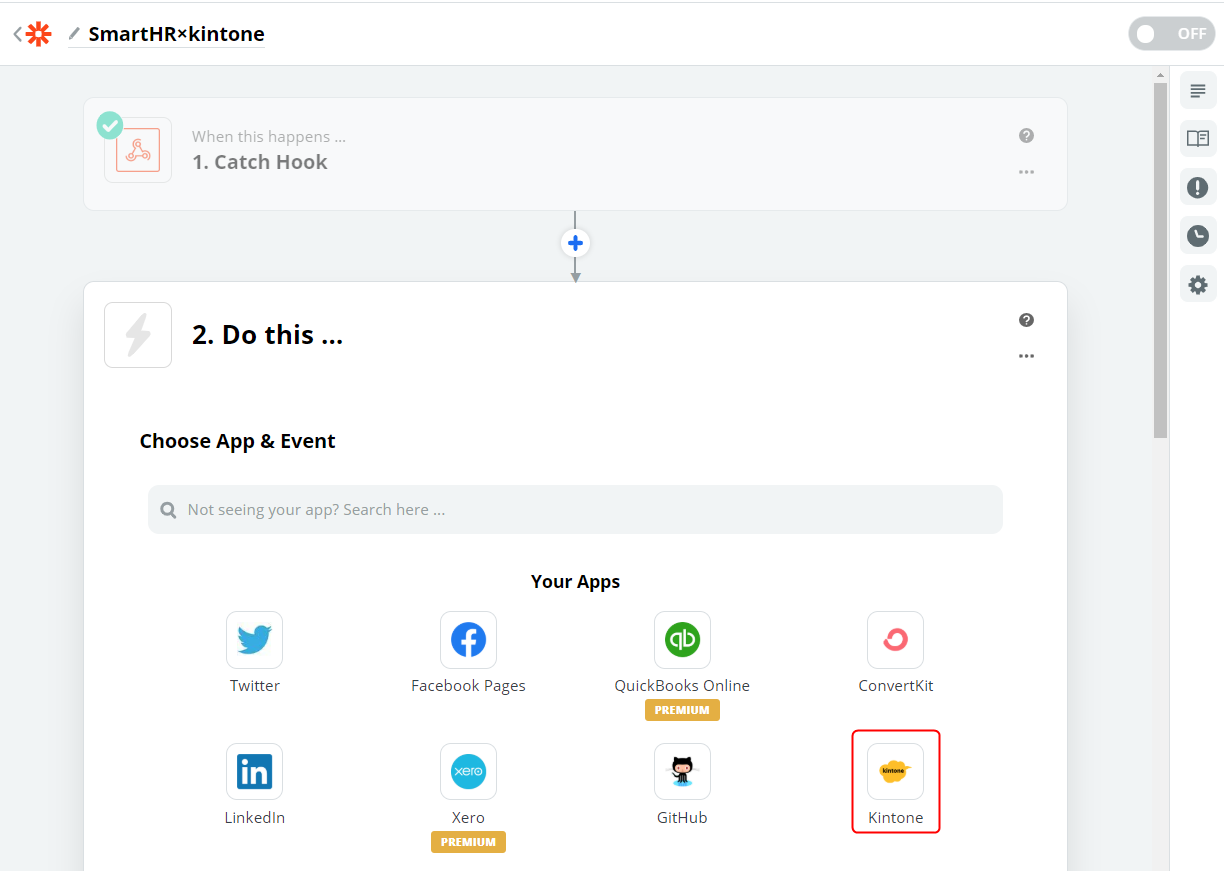Click the When this happens ... text
This screenshot has width=1224, height=871.
coord(269,136)
